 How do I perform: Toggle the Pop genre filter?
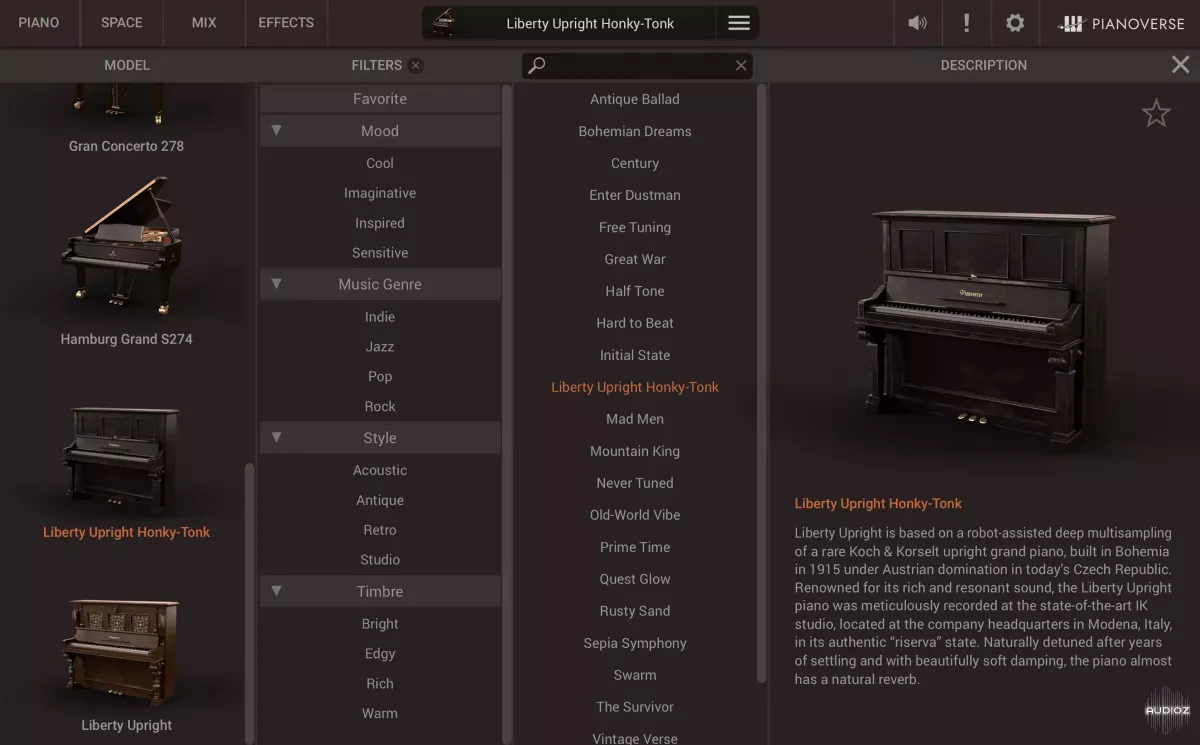click(x=380, y=376)
